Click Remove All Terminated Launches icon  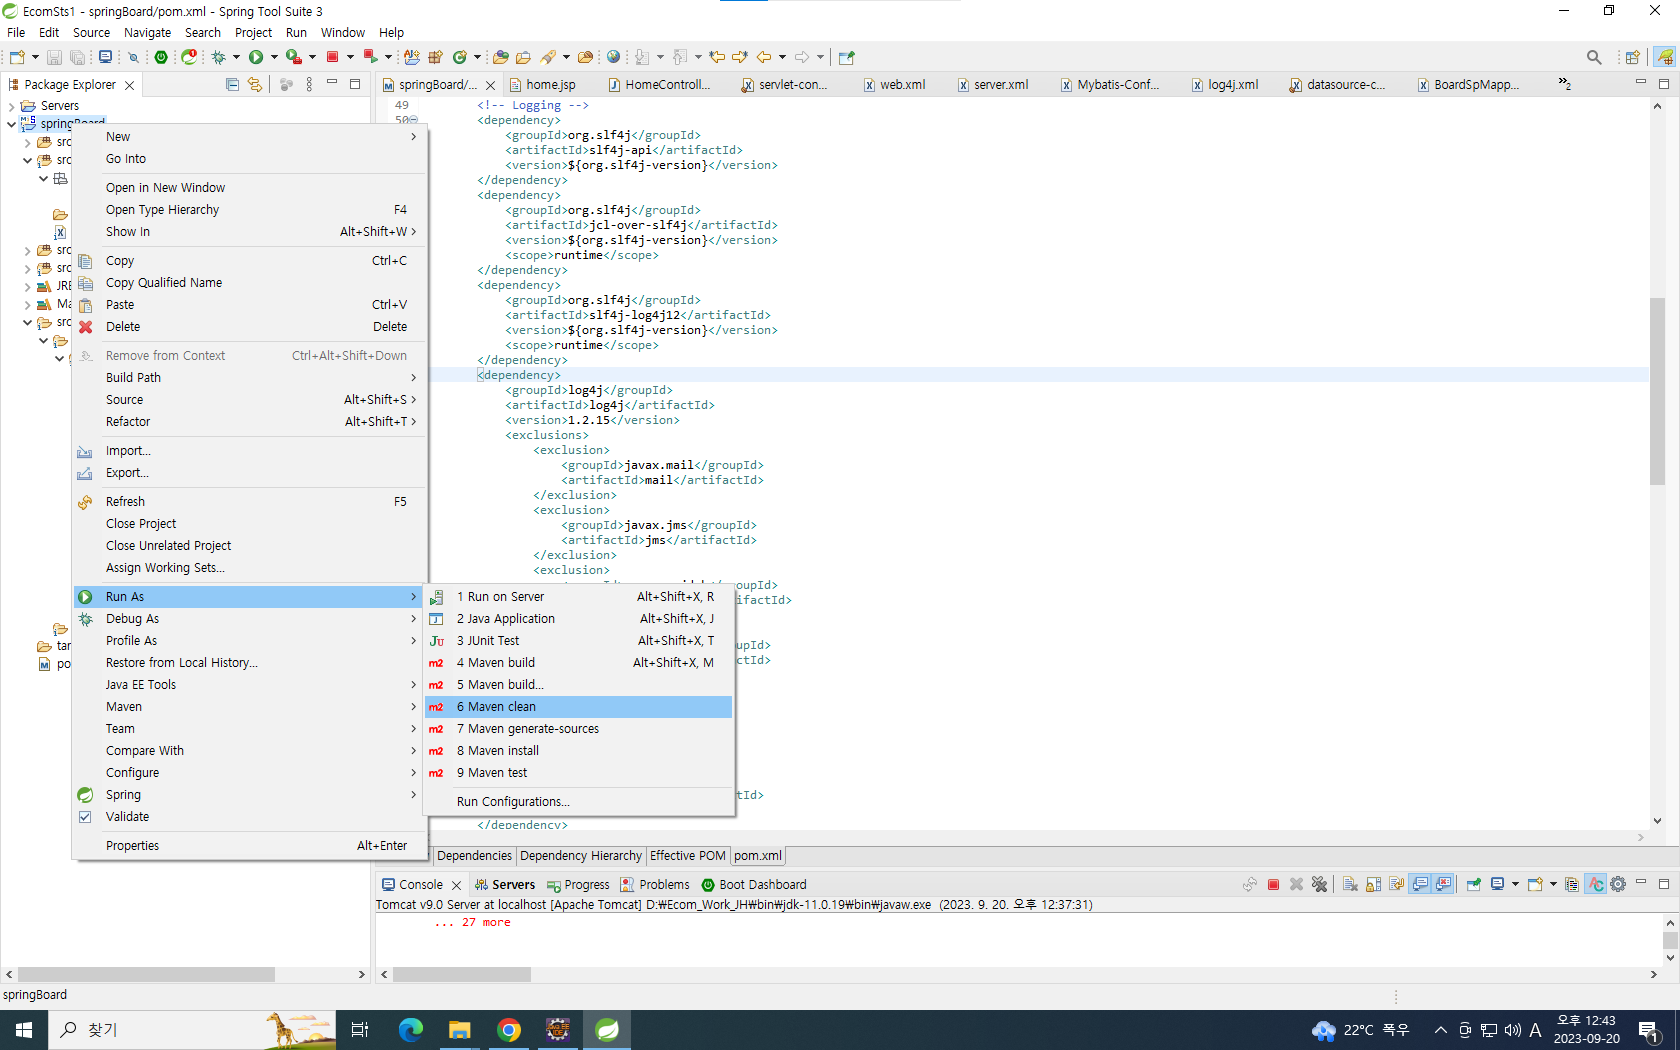(x=1320, y=884)
